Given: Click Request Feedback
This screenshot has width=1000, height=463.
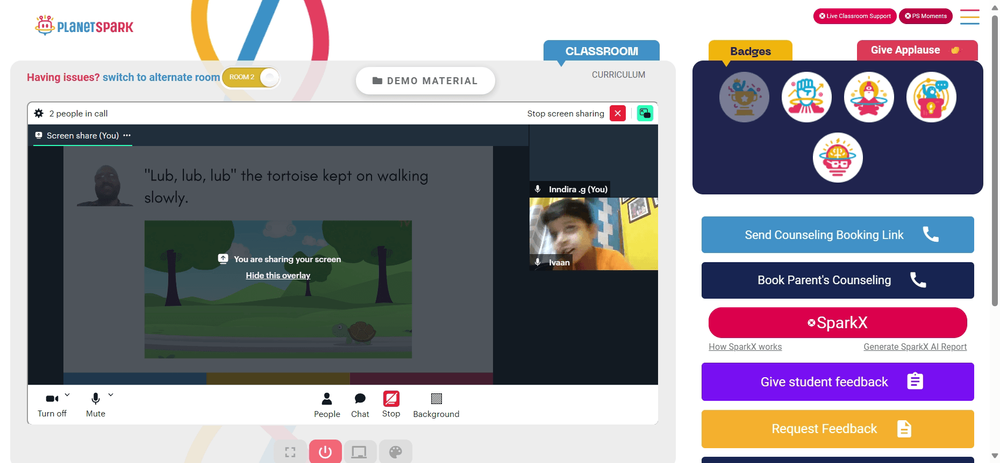Looking at the screenshot, I should tap(837, 429).
